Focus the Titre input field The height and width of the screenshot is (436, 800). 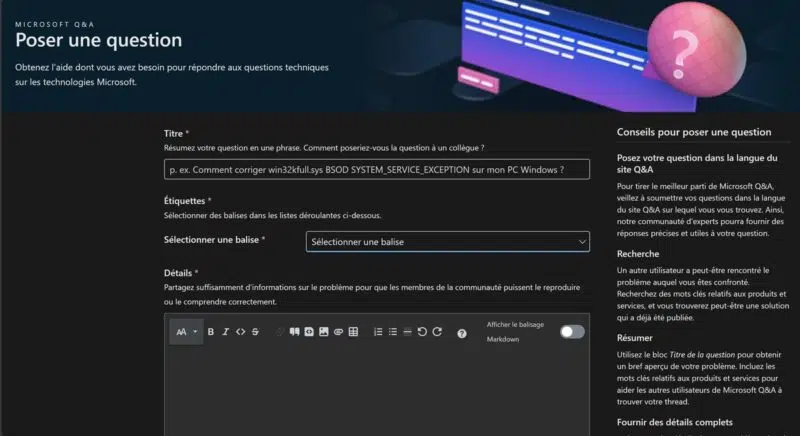click(377, 169)
